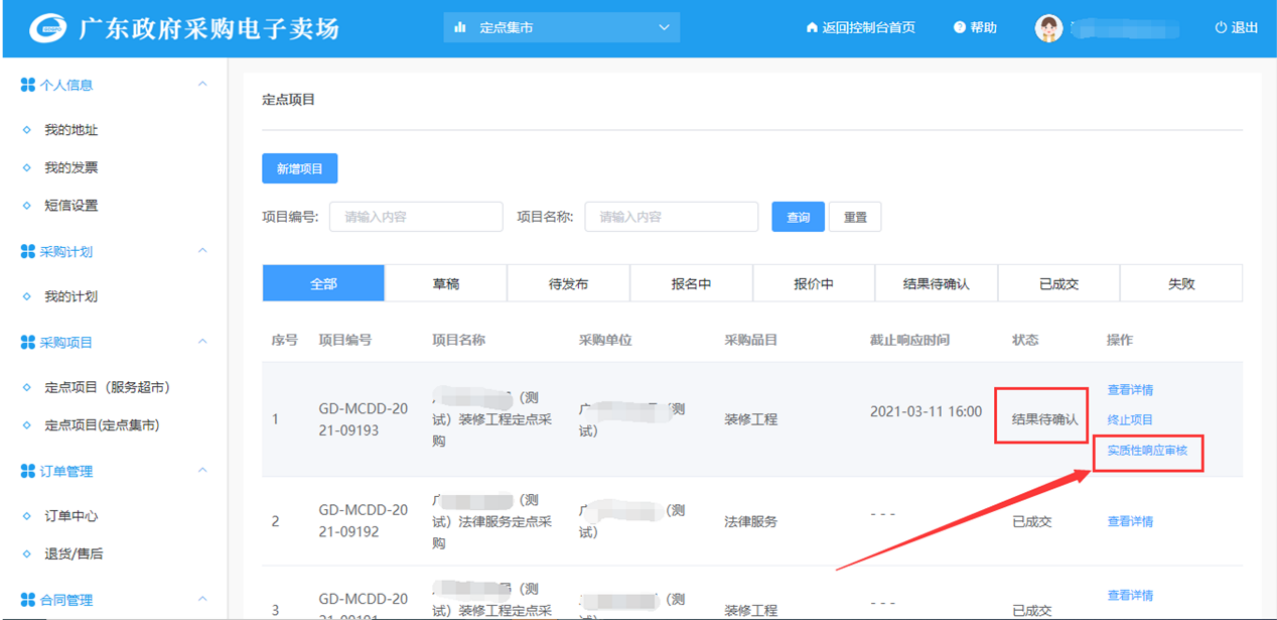Click the 返回控制台首页 home icon
The width and height of the screenshot is (1277, 620).
[812, 28]
